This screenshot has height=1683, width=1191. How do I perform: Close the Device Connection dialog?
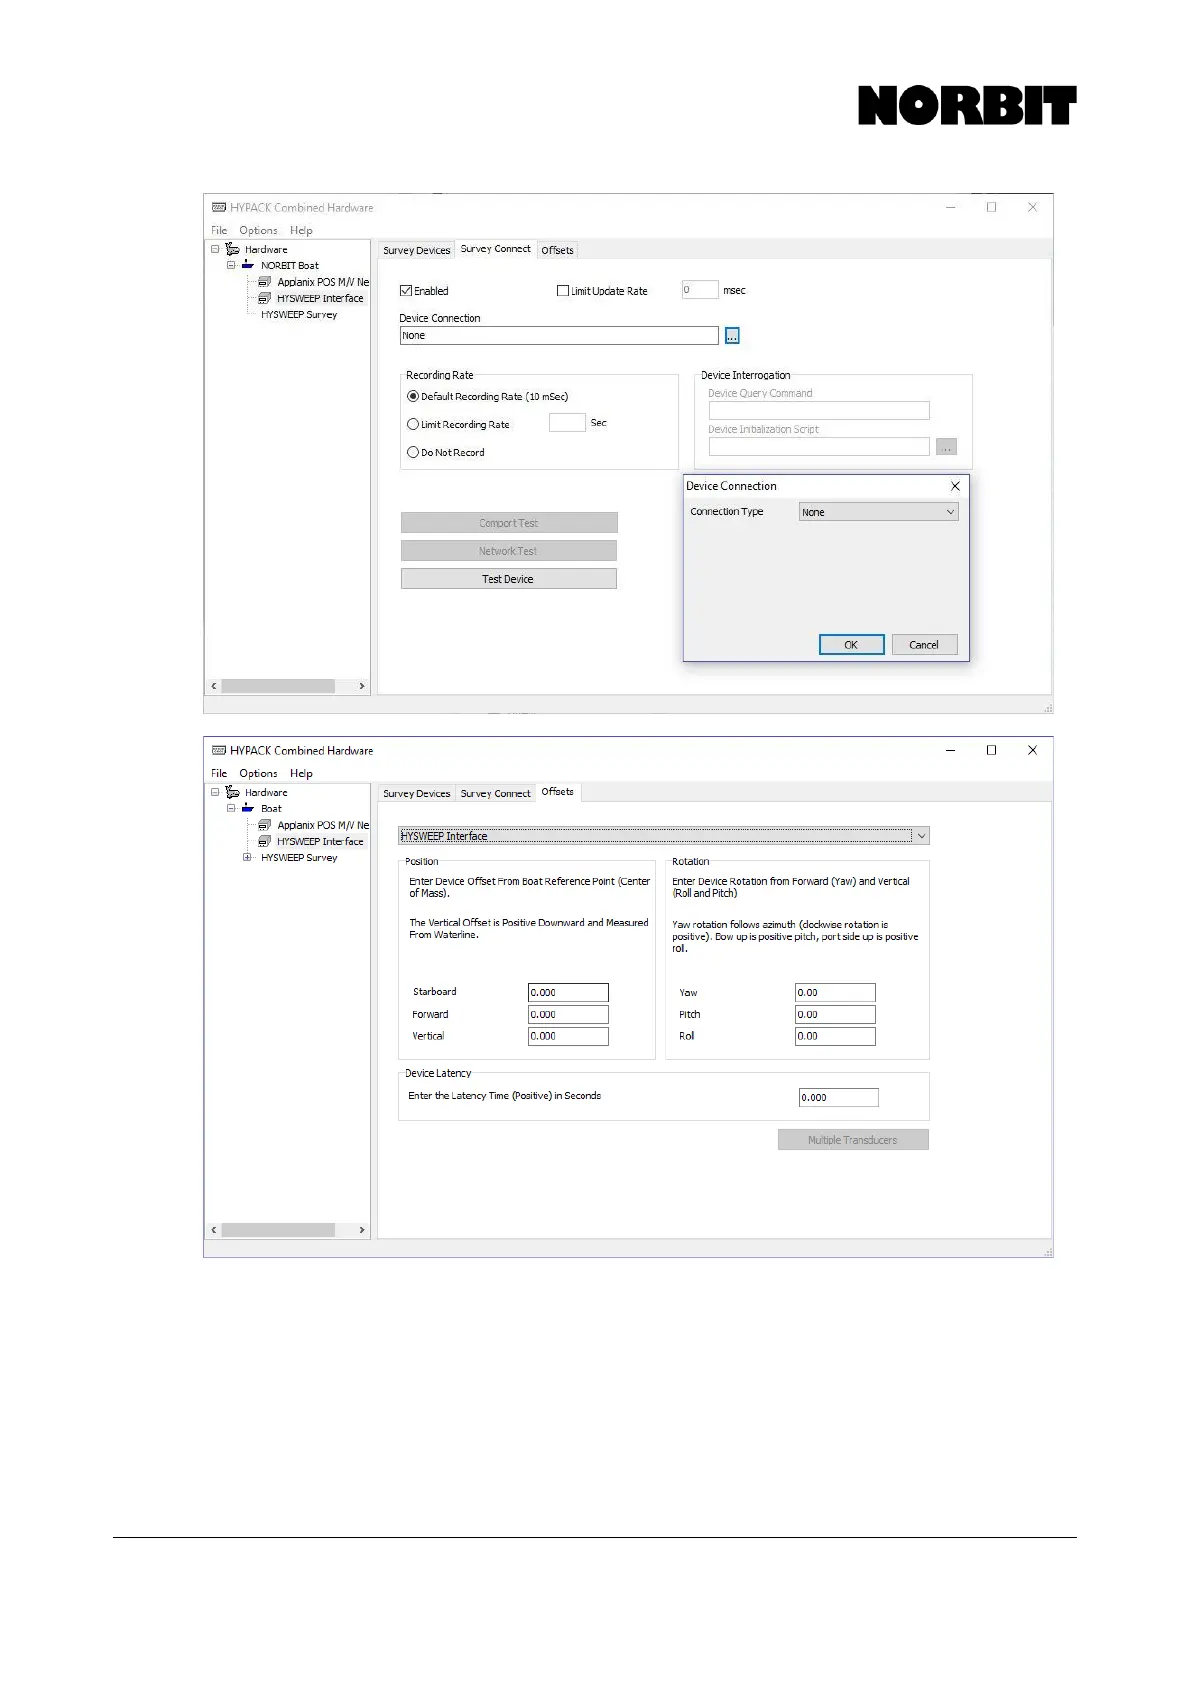(955, 486)
